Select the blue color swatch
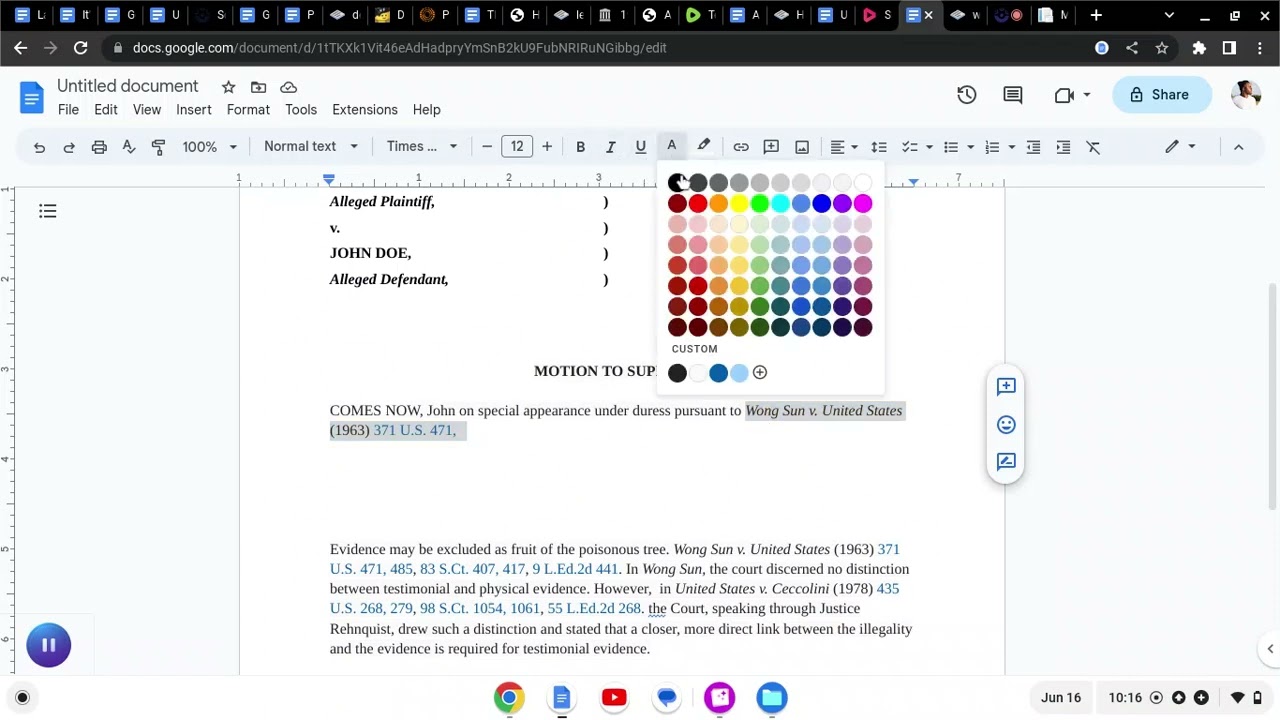Viewport: 1280px width, 720px height. (x=822, y=204)
